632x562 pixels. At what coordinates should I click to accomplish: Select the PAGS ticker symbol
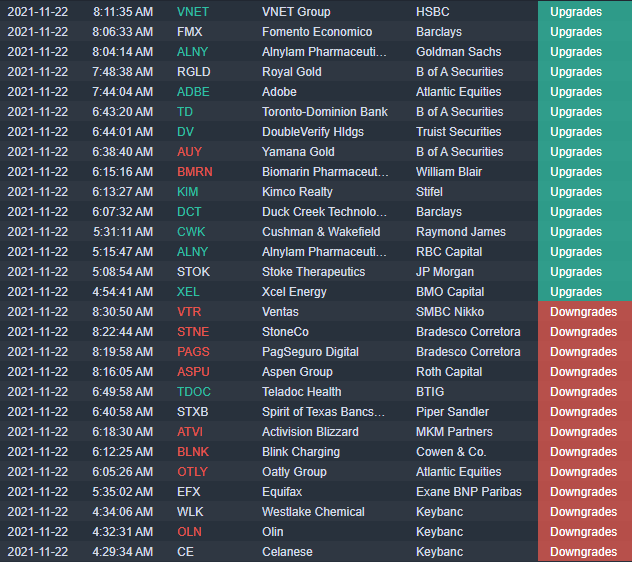pyautogui.click(x=193, y=352)
